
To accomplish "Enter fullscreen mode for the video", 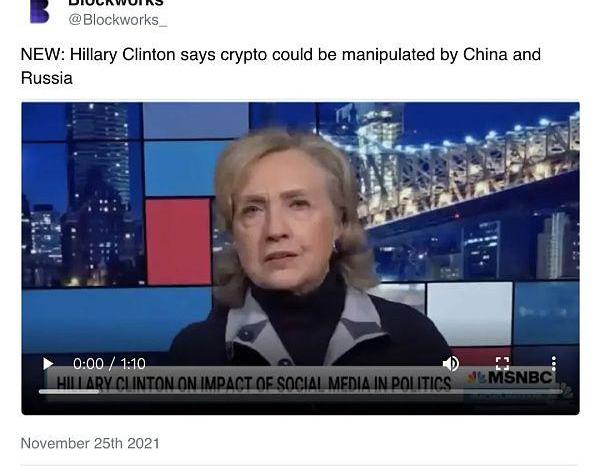I will [502, 363].
